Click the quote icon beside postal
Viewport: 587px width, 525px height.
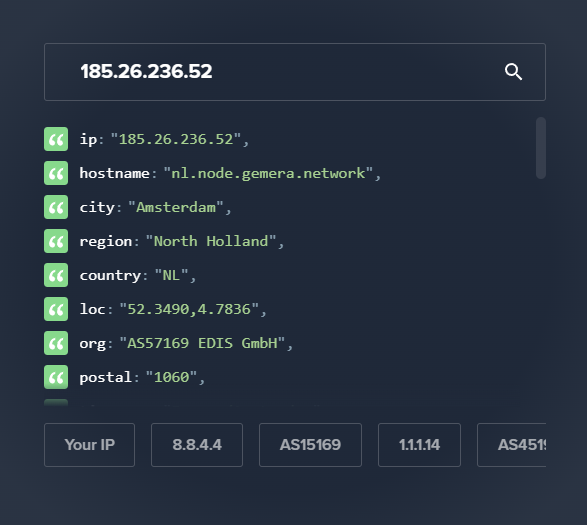point(56,377)
